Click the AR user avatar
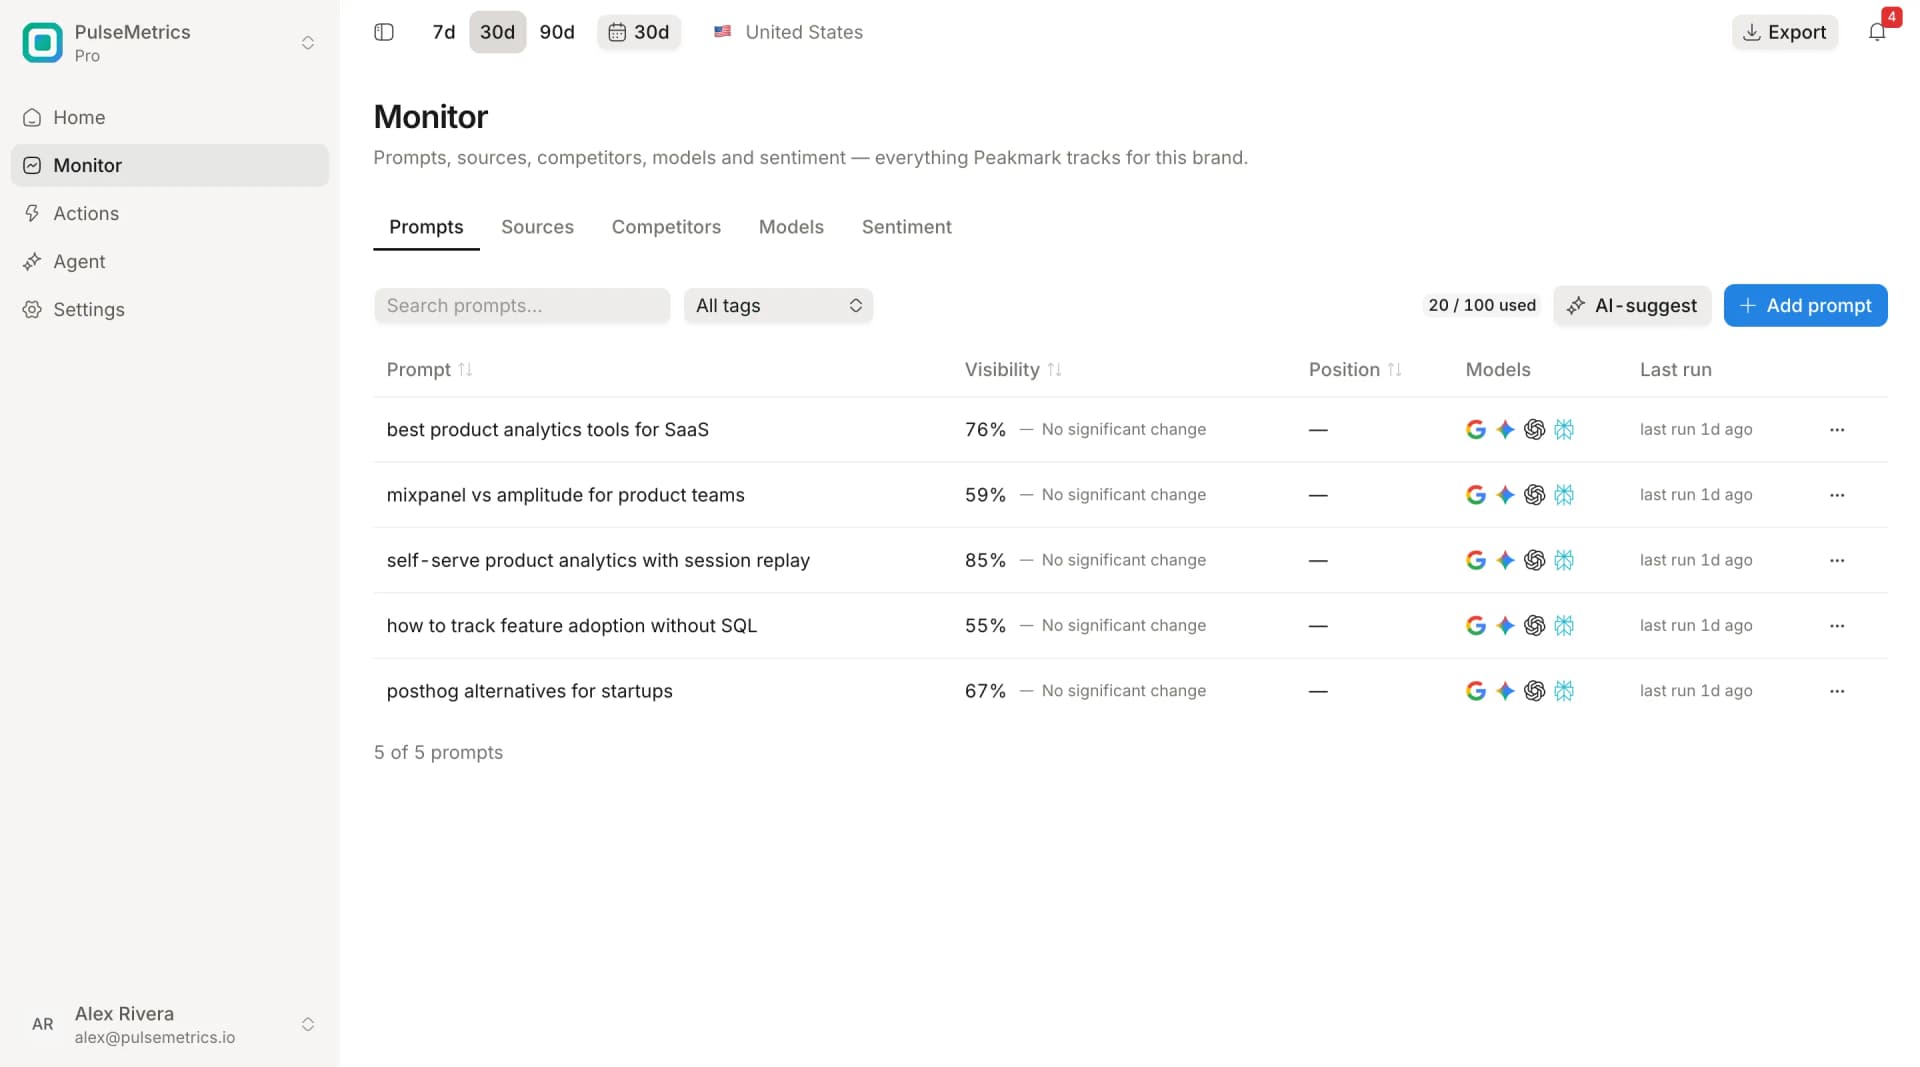 pos(42,1024)
